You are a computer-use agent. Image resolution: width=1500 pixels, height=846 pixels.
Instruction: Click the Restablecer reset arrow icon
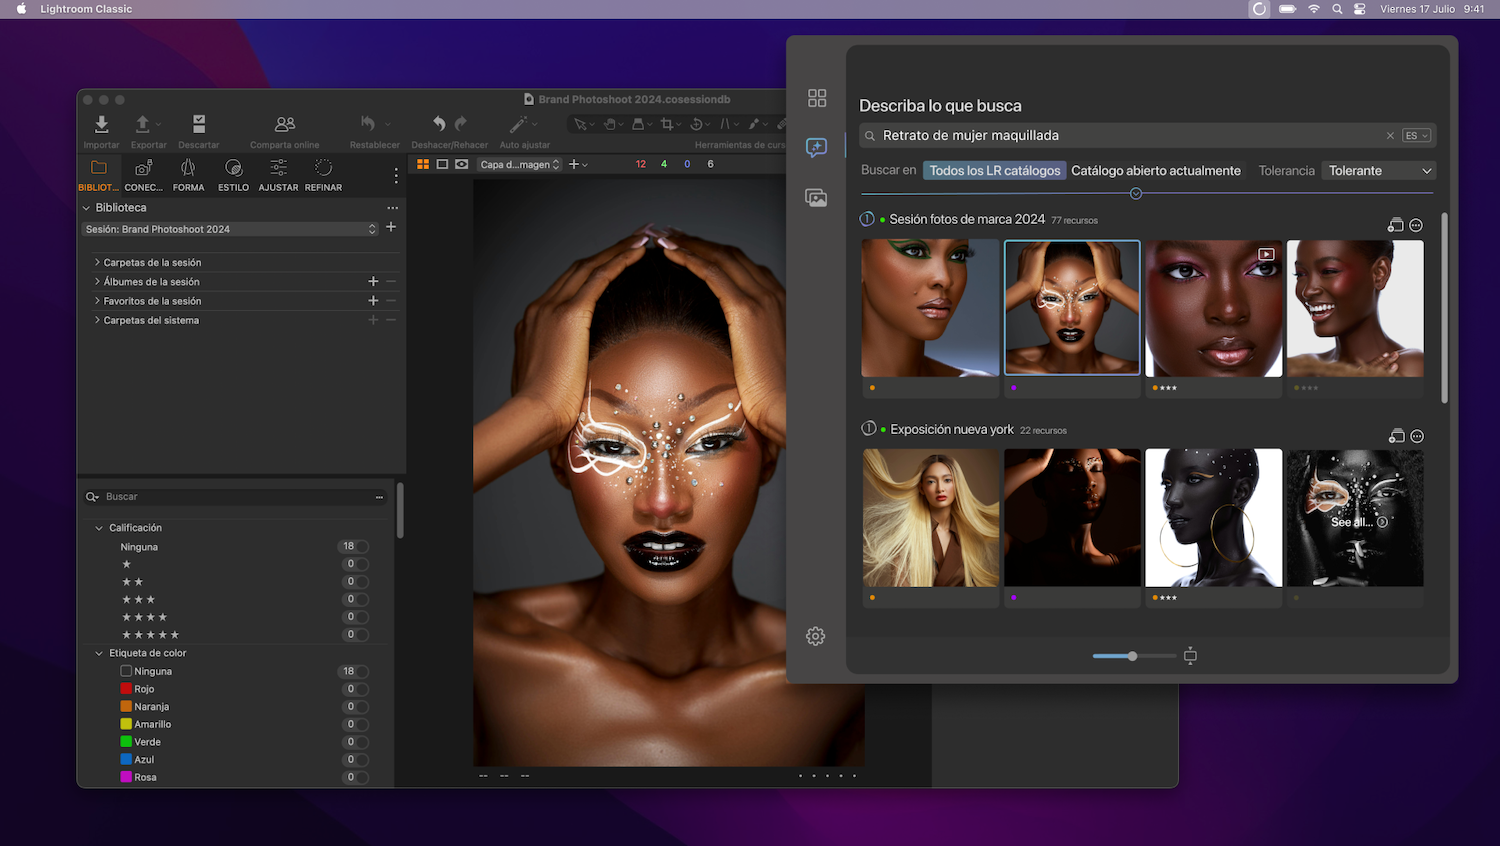(x=368, y=123)
